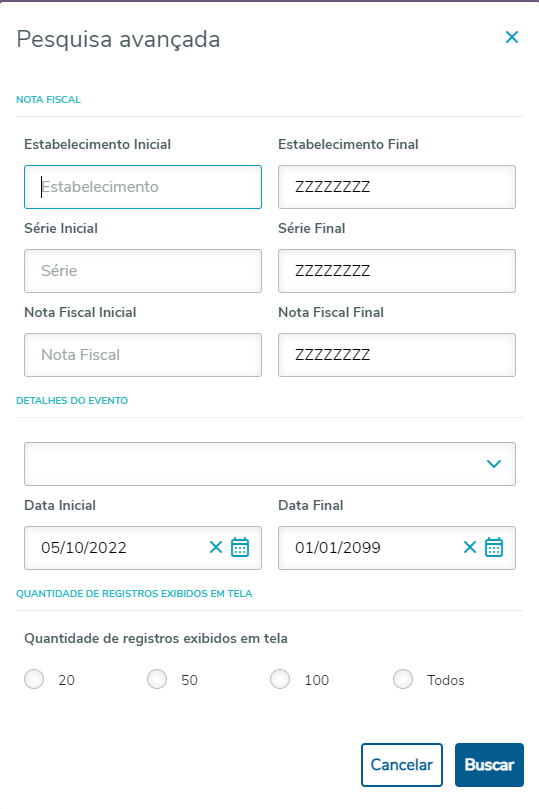The image size is (539, 809).
Task: Select the Todos records radio option
Action: pyautogui.click(x=403, y=679)
